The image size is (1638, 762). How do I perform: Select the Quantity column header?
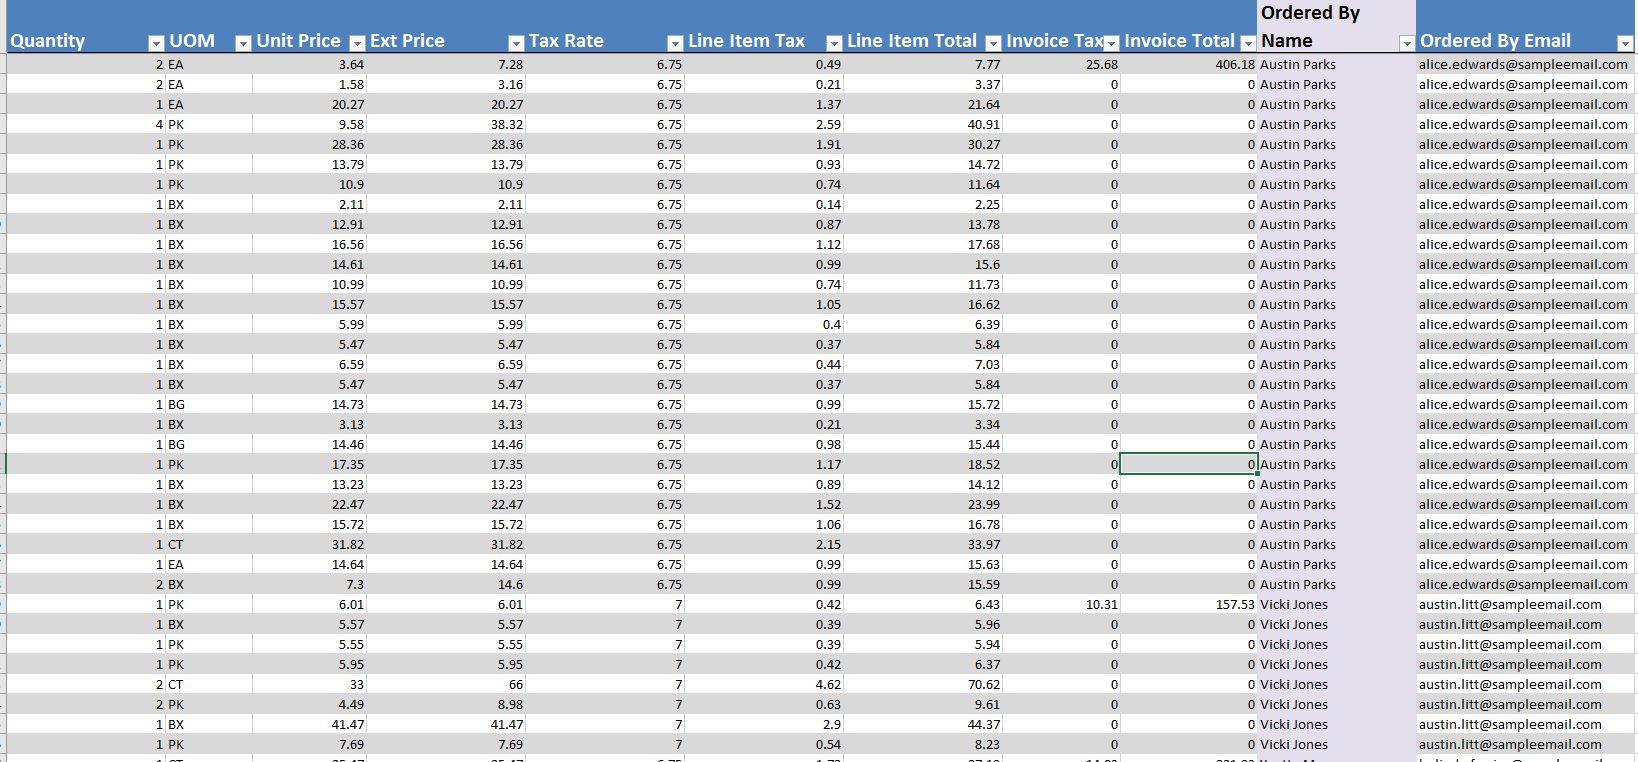tap(86, 27)
